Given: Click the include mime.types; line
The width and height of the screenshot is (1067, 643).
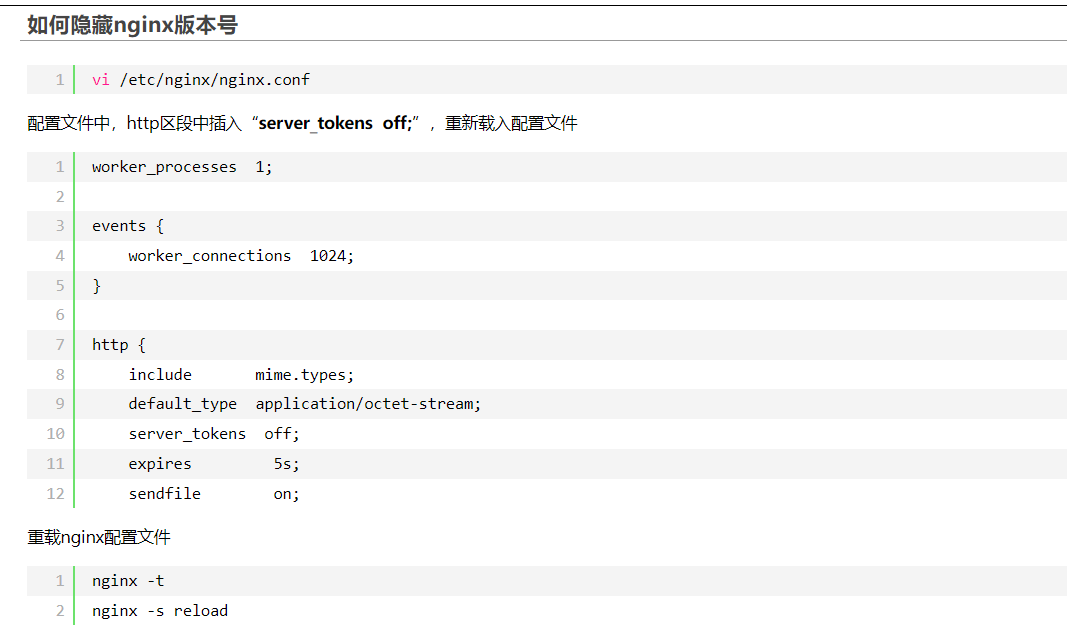Looking at the screenshot, I should click(x=241, y=375).
